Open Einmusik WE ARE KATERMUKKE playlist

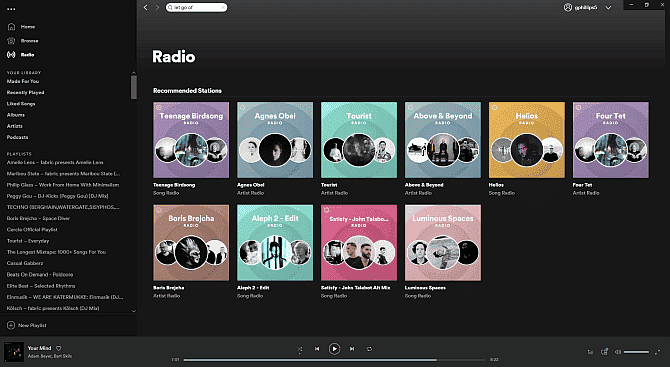[65, 297]
